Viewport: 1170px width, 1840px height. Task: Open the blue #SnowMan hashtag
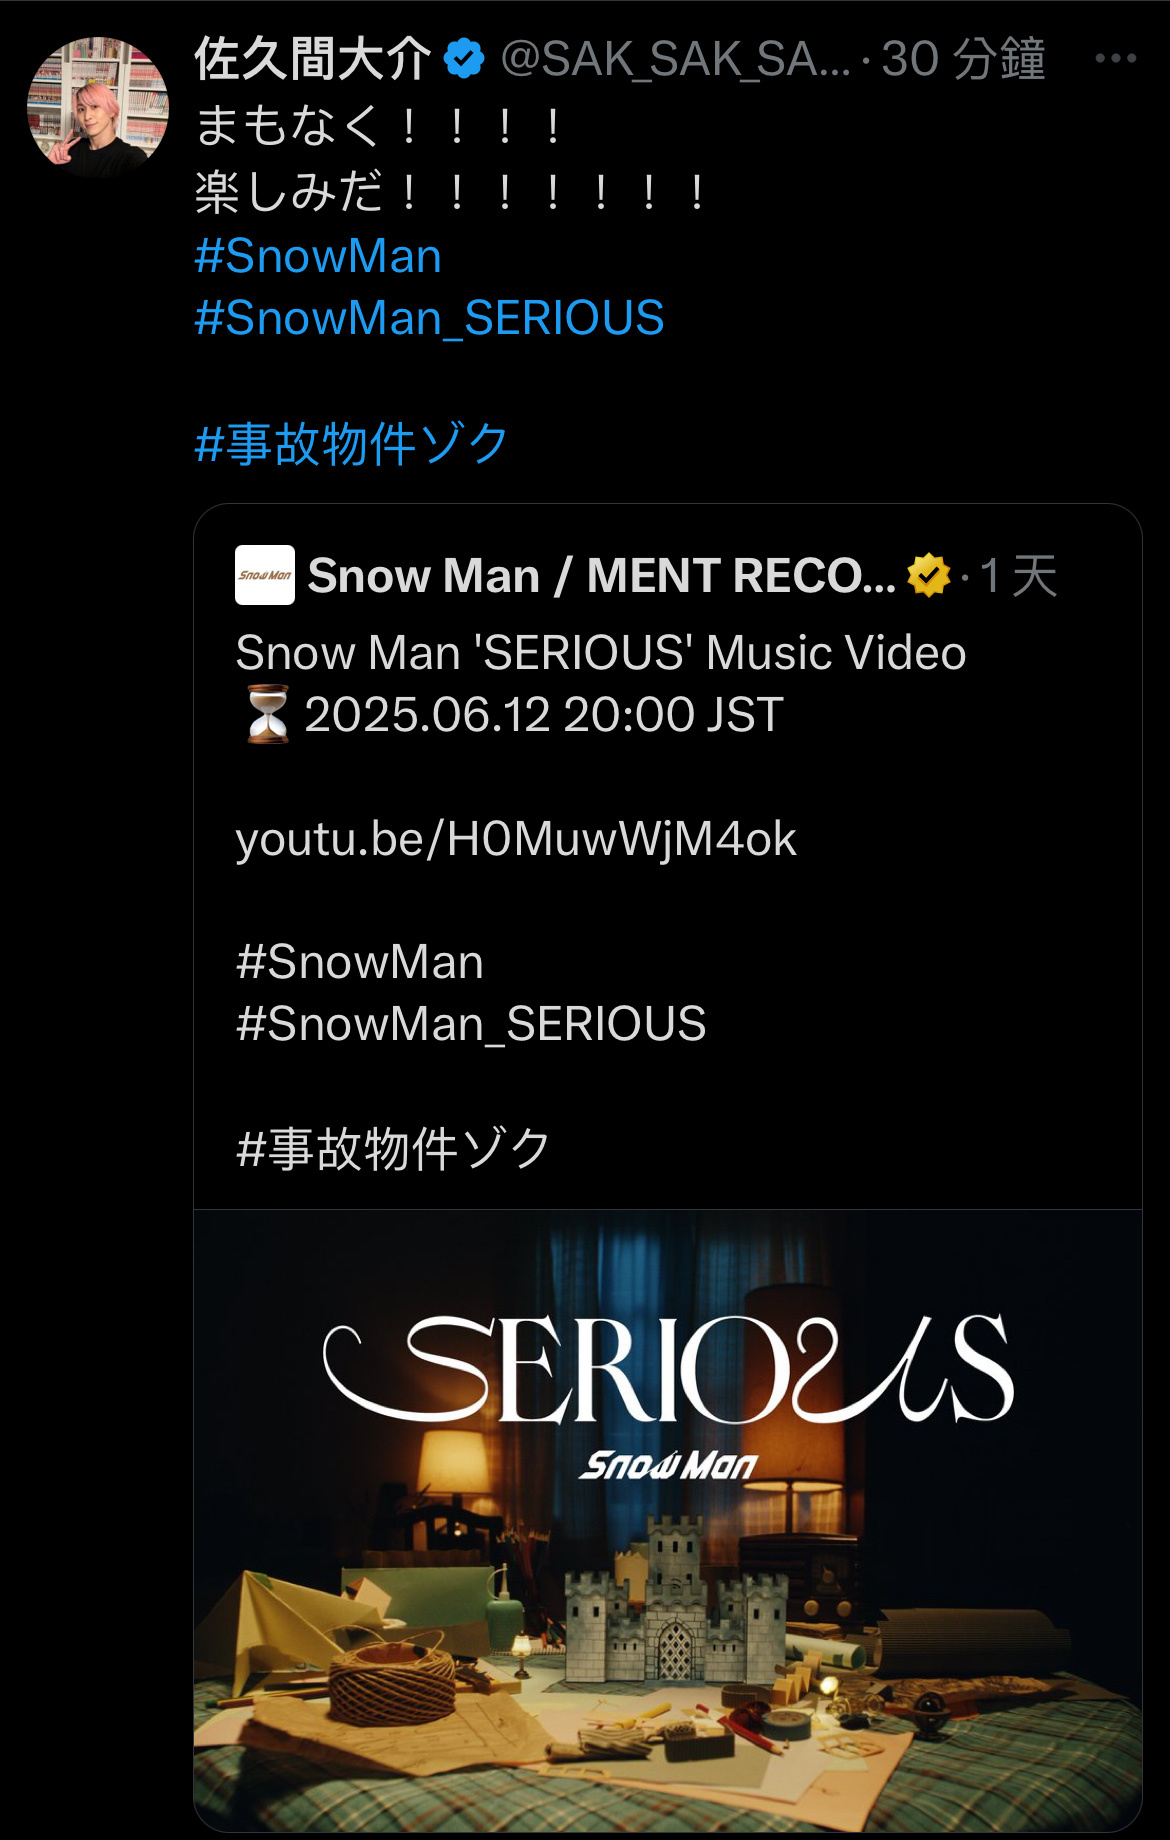tap(318, 256)
